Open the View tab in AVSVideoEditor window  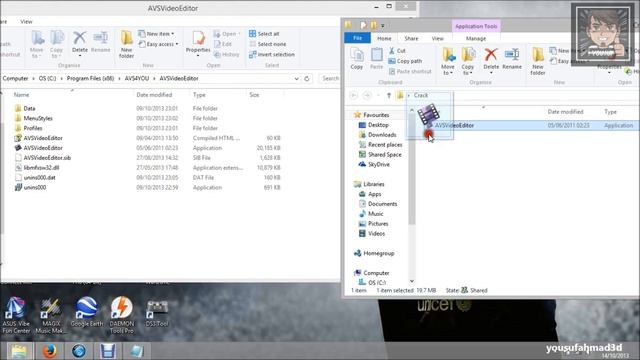tap(26, 22)
